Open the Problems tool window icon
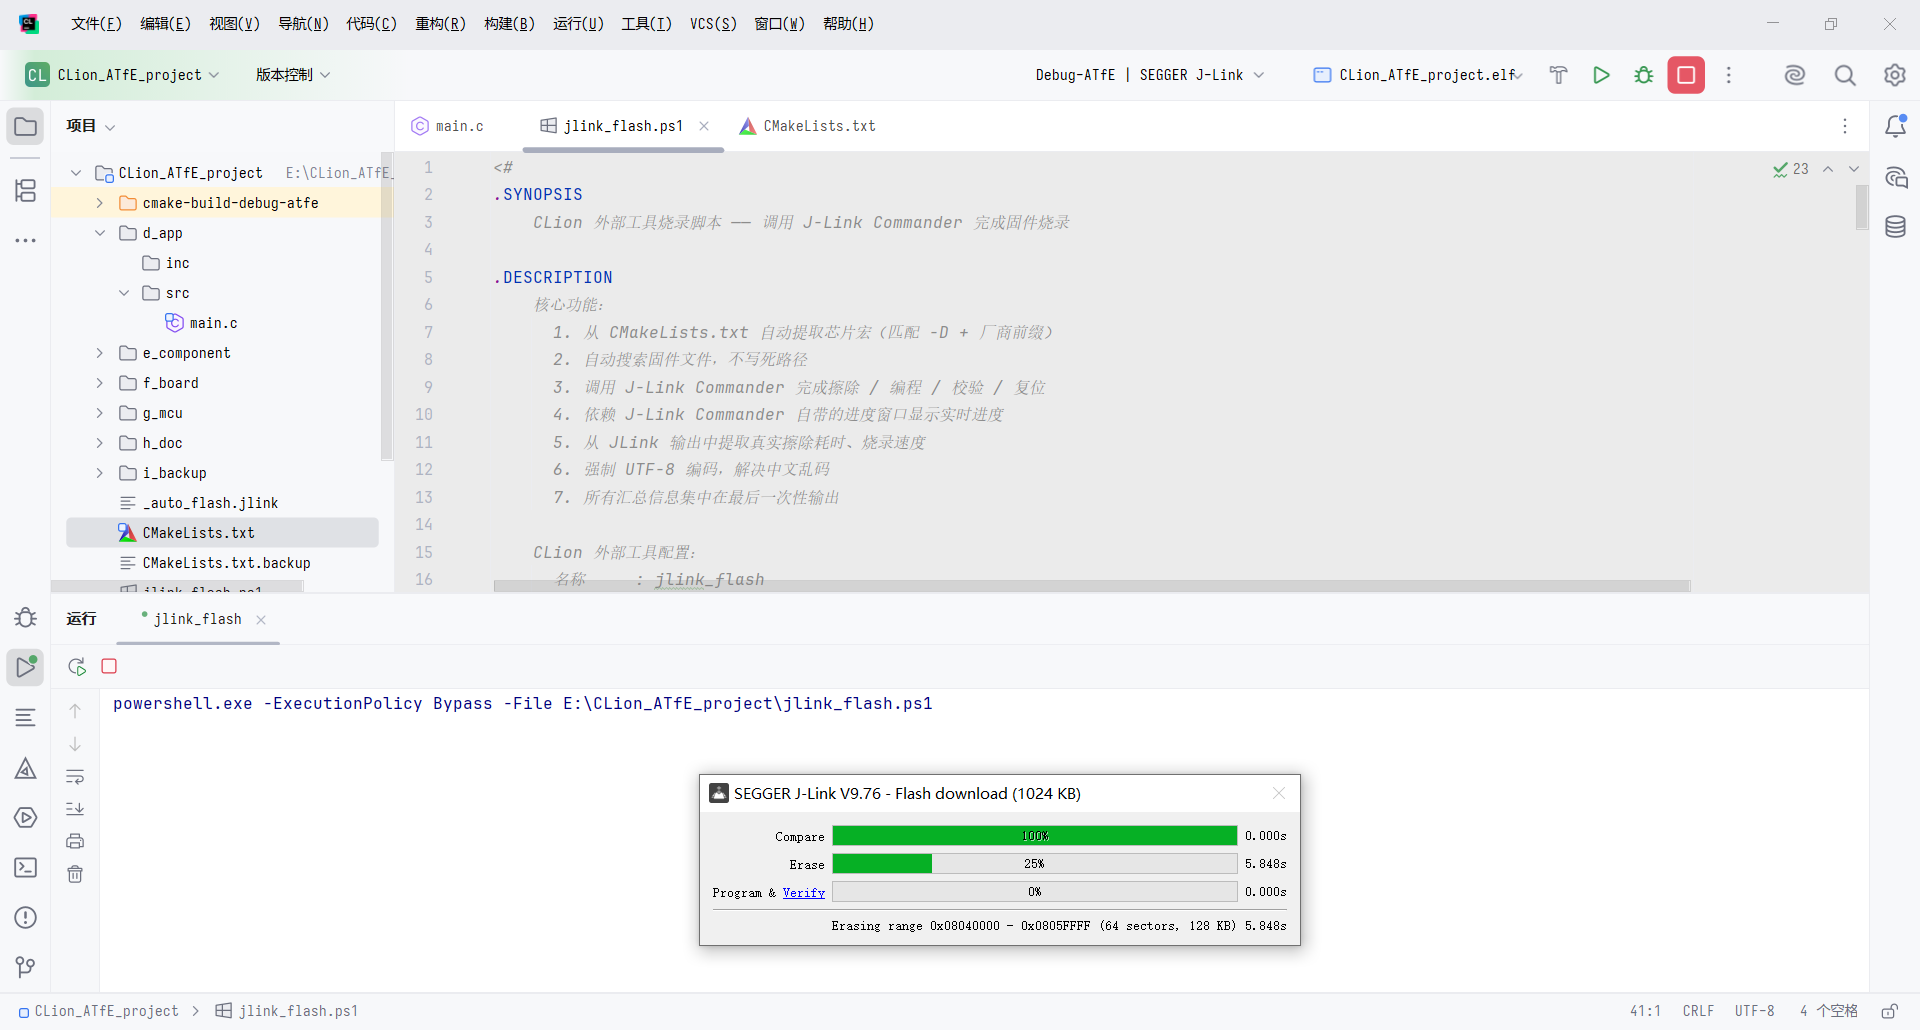1920x1030 pixels. (x=26, y=918)
